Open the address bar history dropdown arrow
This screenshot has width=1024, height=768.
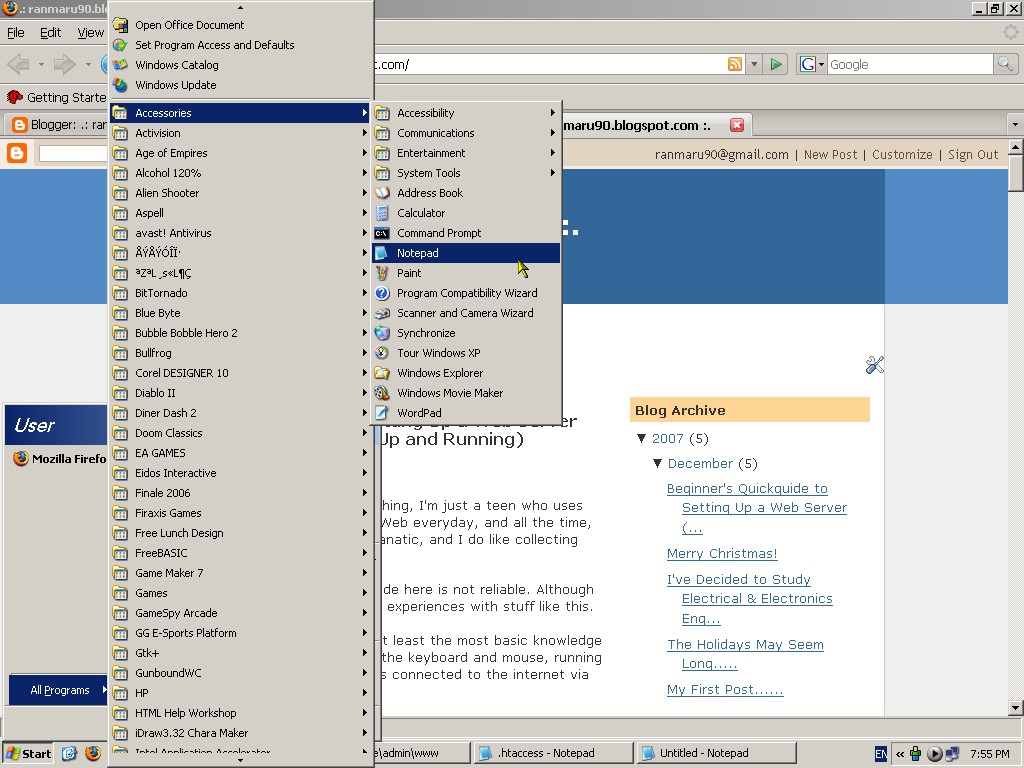pyautogui.click(x=754, y=64)
